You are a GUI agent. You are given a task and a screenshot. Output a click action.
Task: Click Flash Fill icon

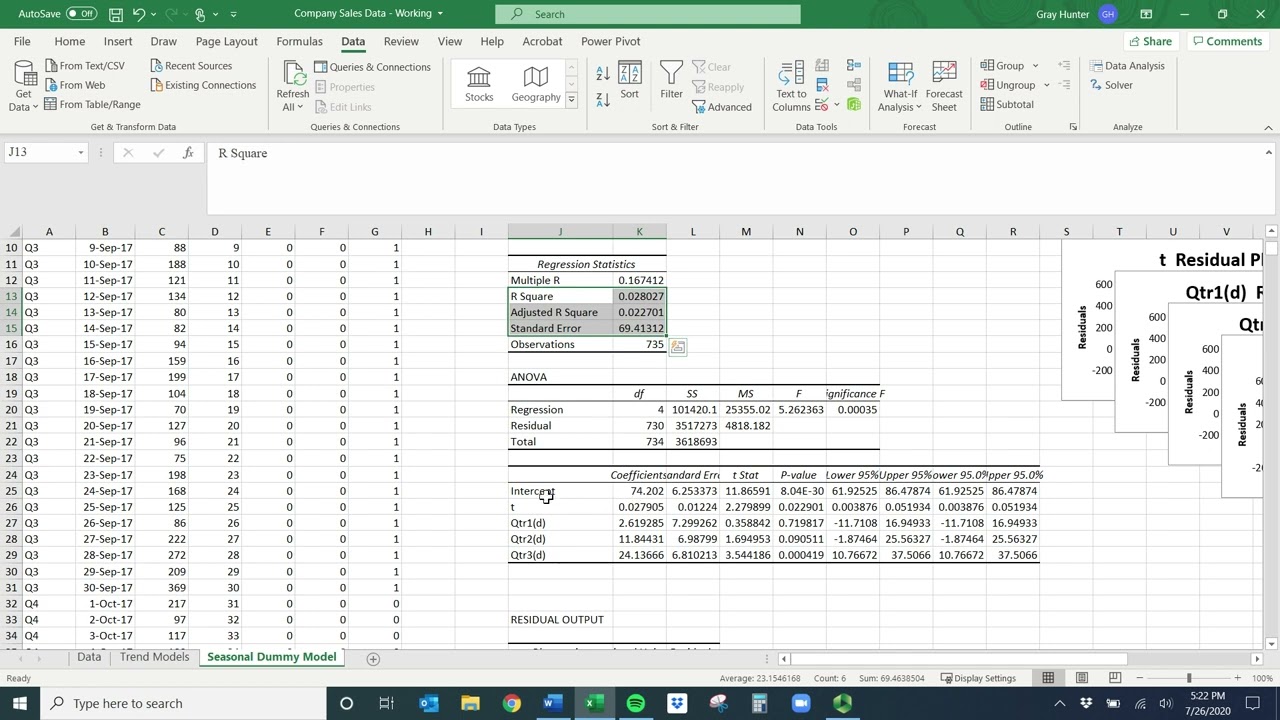(822, 66)
